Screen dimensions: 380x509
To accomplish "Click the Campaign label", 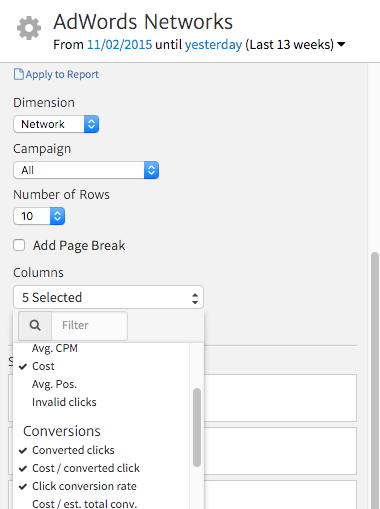I will coord(42,149).
